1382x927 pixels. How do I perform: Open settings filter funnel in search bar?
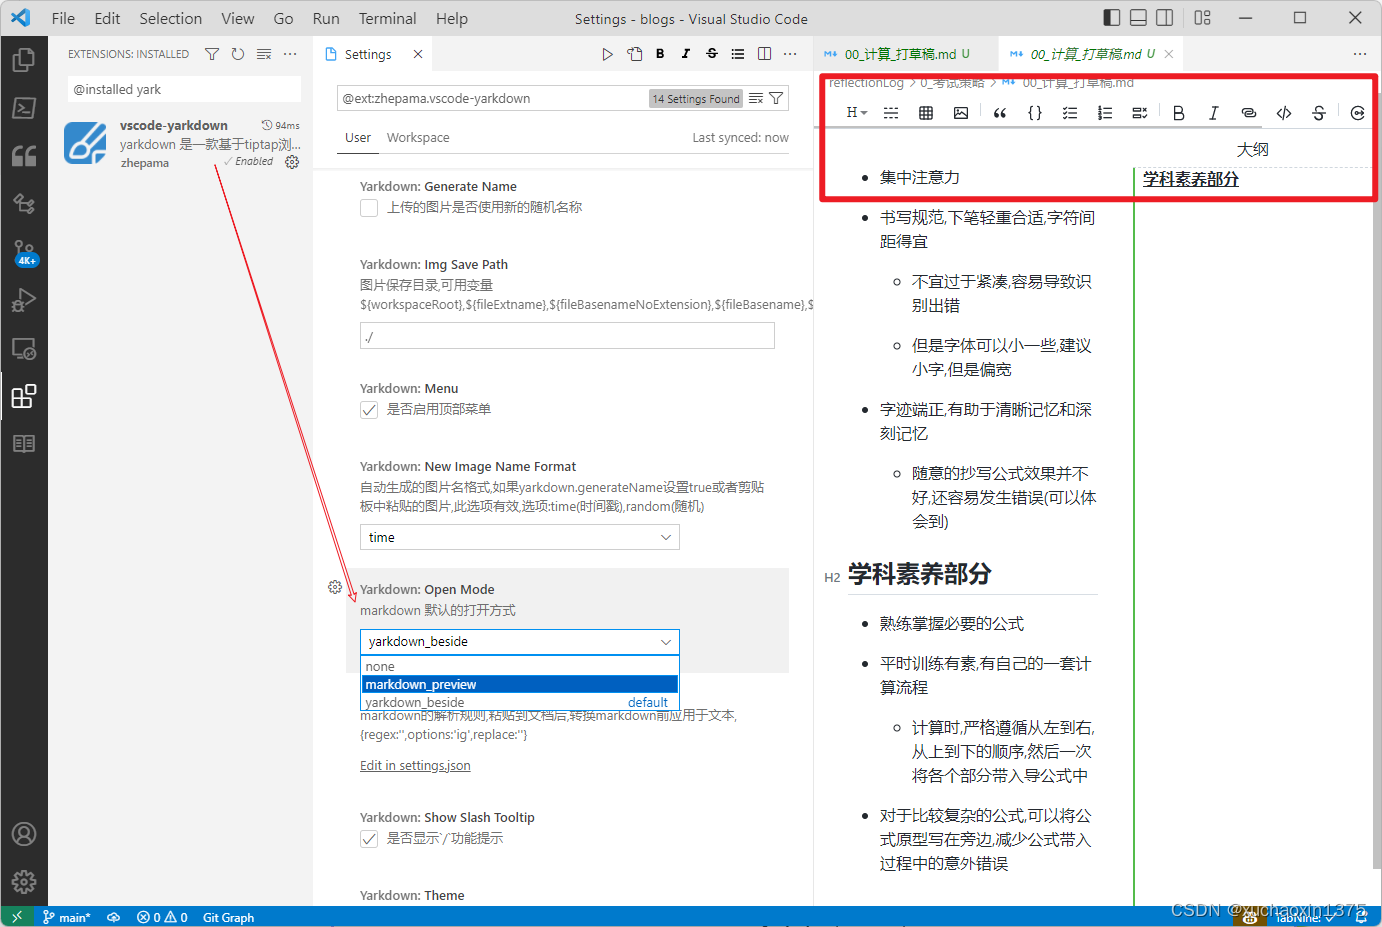[x=776, y=98]
